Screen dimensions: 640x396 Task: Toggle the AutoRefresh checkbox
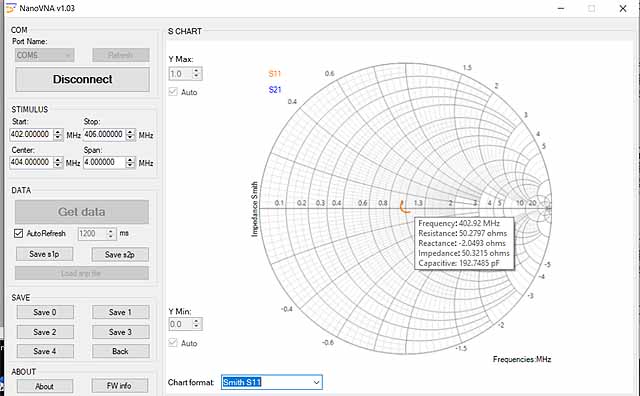pyautogui.click(x=18, y=234)
